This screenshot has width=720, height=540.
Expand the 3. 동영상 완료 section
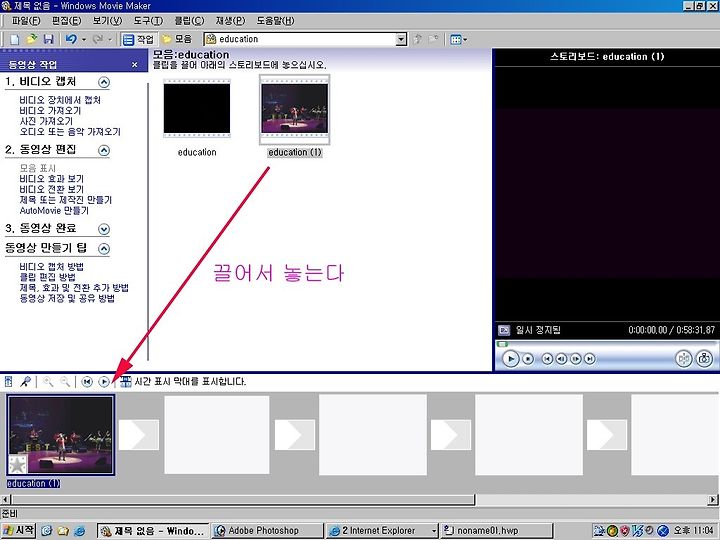(104, 229)
